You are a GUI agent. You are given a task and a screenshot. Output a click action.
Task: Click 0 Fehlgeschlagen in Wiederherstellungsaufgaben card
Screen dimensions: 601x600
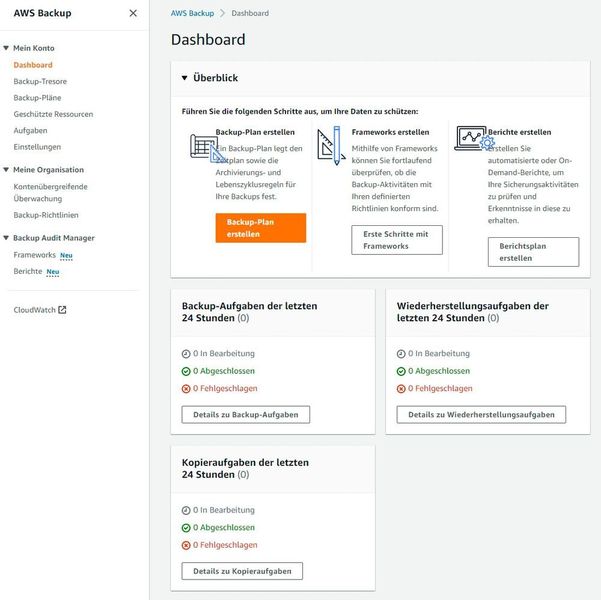tap(440, 389)
